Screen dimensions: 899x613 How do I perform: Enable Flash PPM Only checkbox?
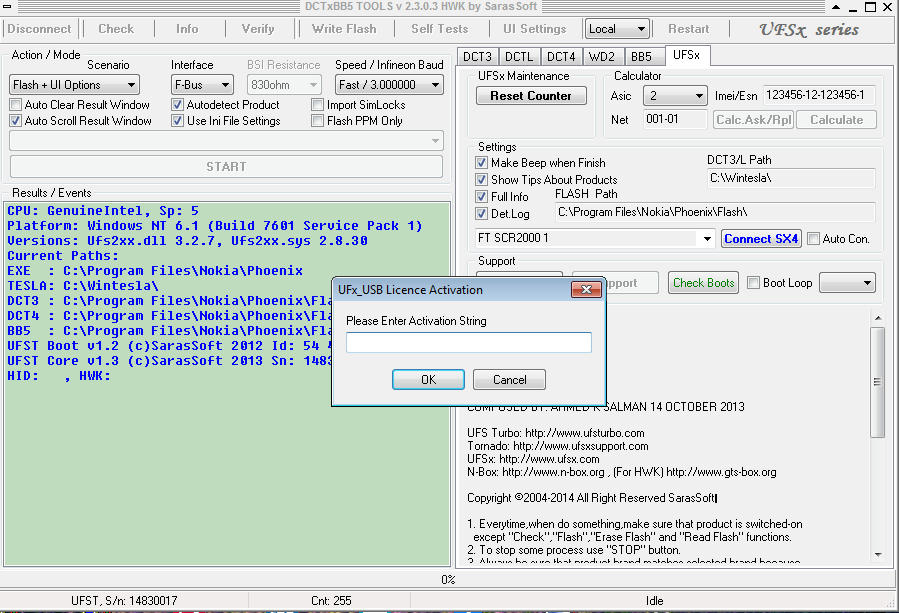(317, 121)
